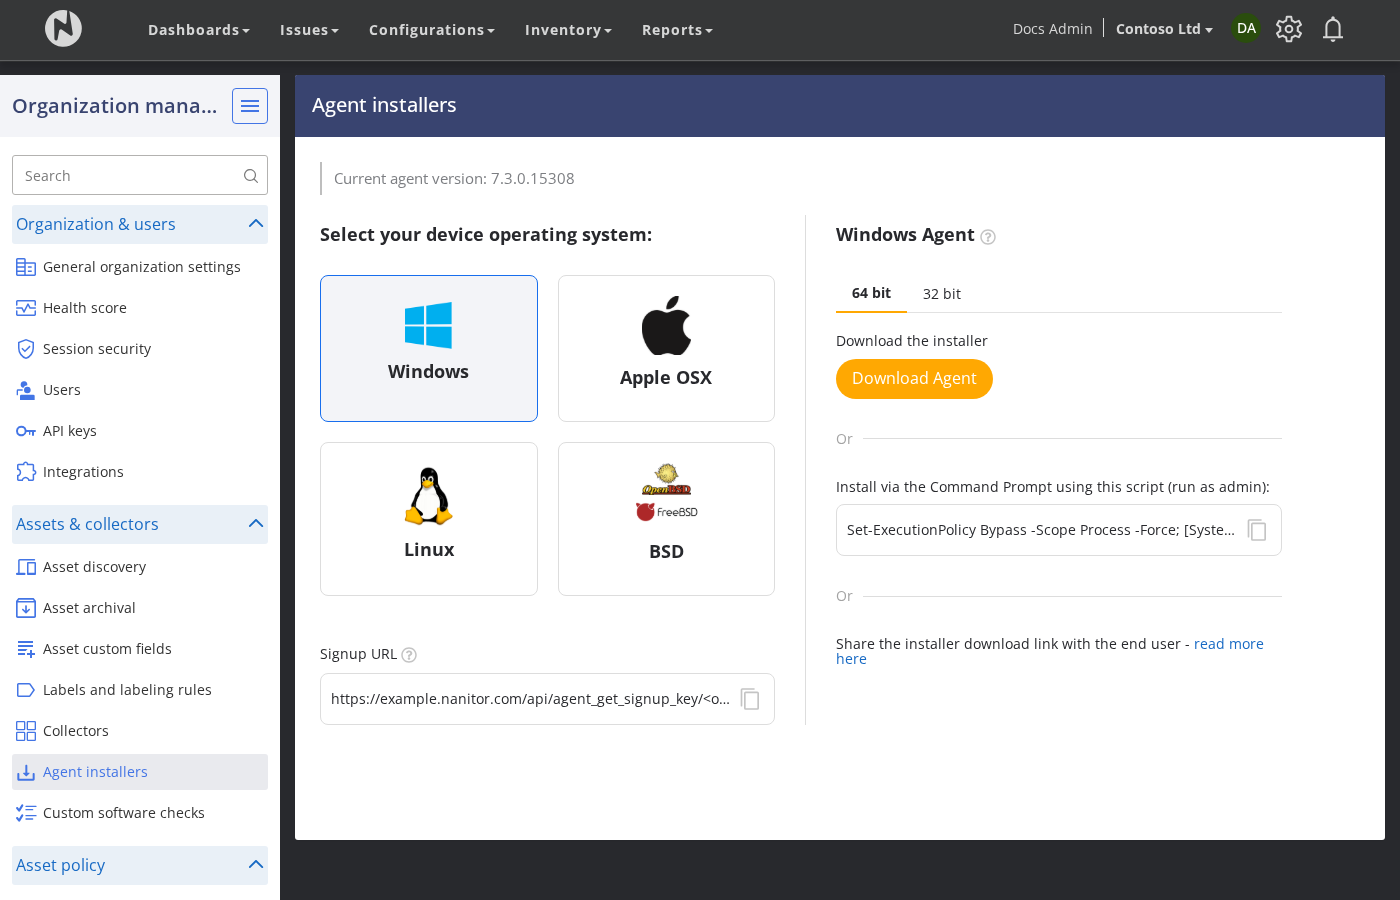
Task: Switch to the 32 bit tab
Action: point(942,294)
